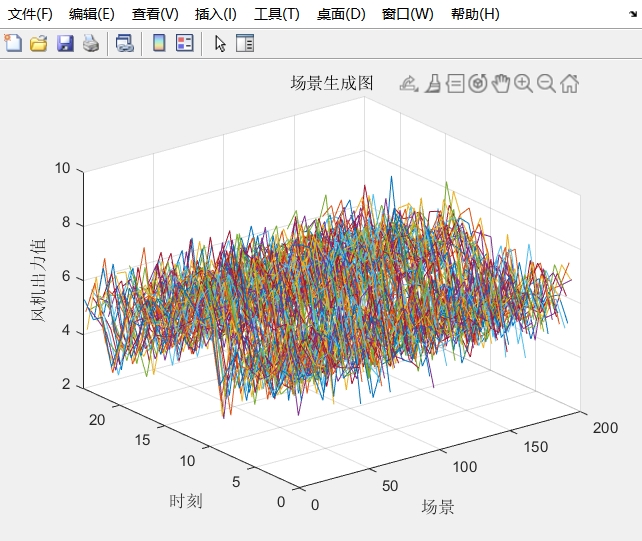This screenshot has width=642, height=541.
Task: Click the tick label 200 on 场景 axis
Action: 605,428
